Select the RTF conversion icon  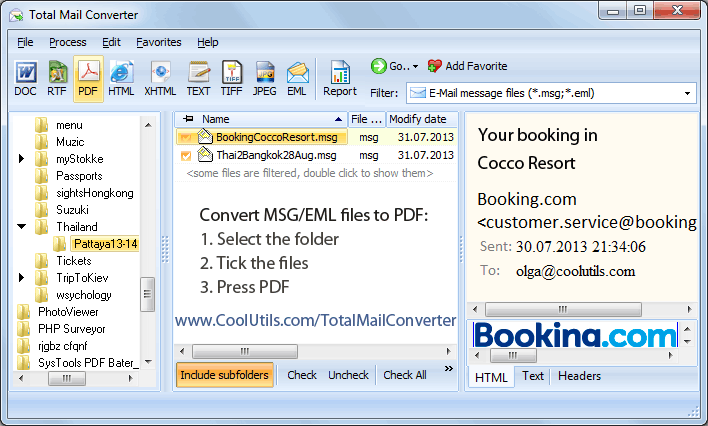click(57, 72)
